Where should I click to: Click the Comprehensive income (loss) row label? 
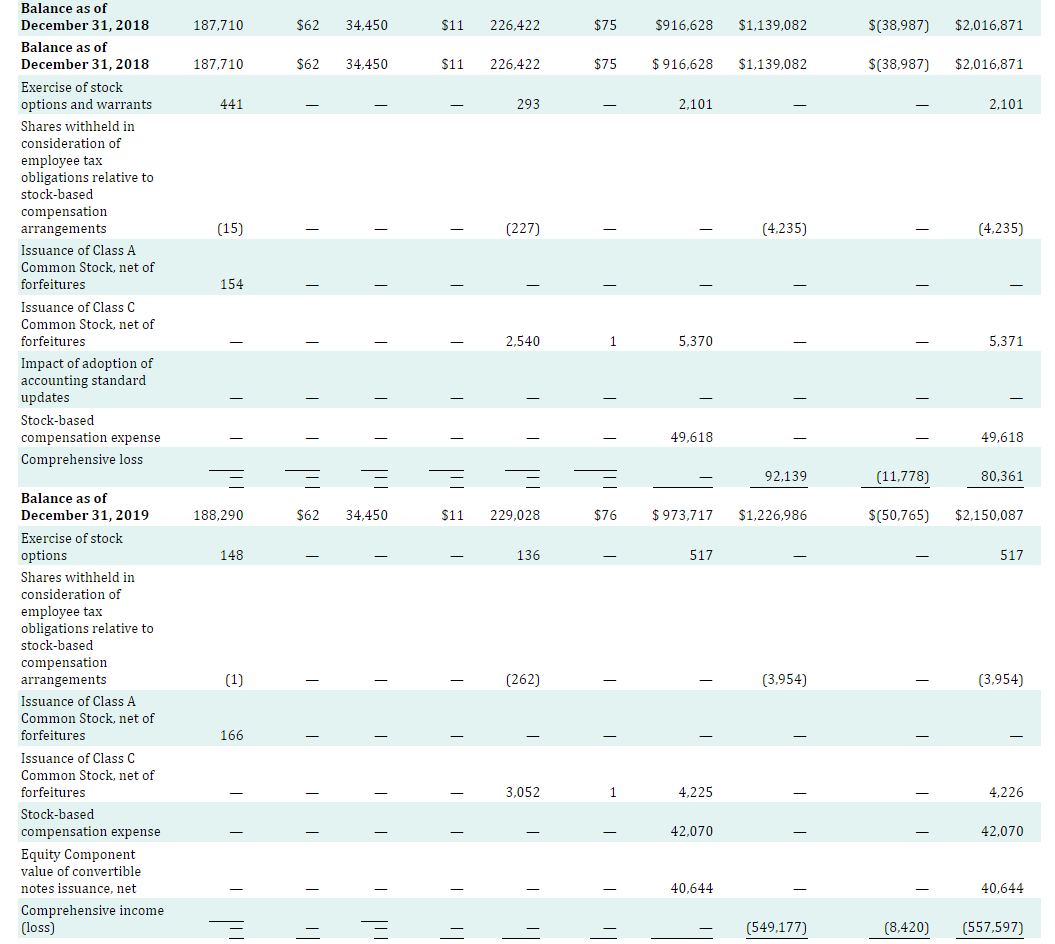point(92,919)
